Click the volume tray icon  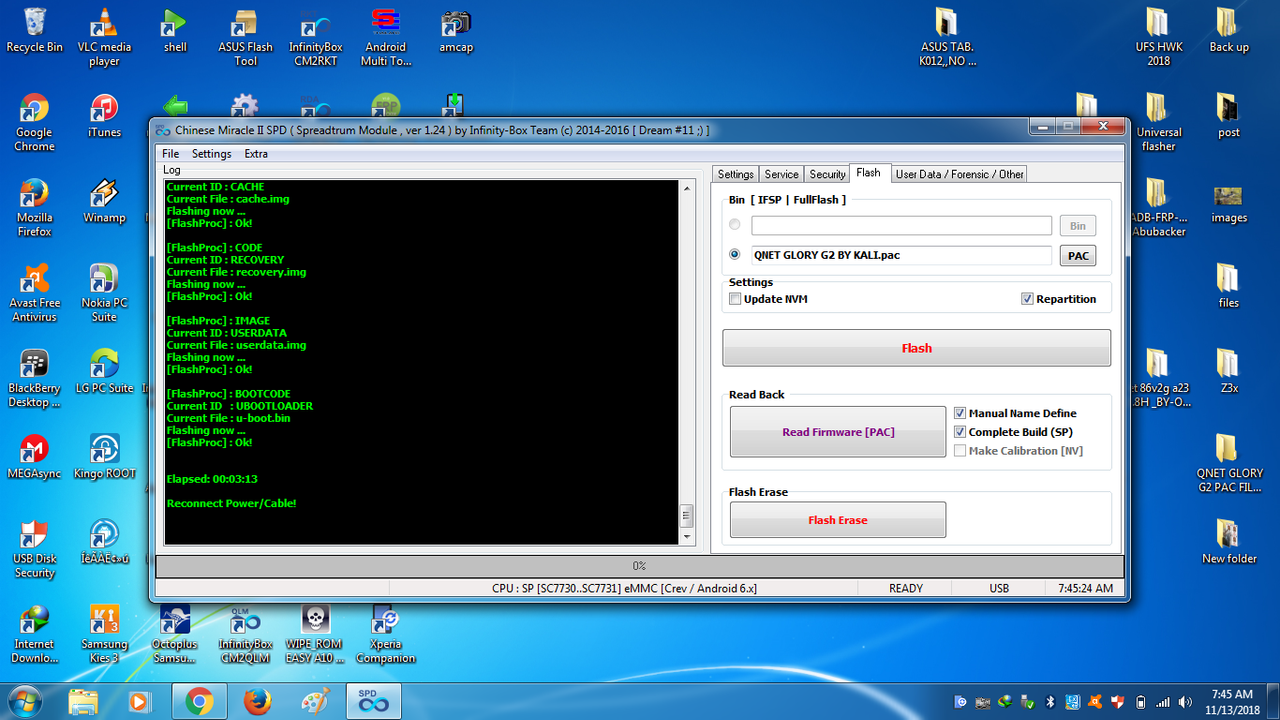(x=1186, y=702)
